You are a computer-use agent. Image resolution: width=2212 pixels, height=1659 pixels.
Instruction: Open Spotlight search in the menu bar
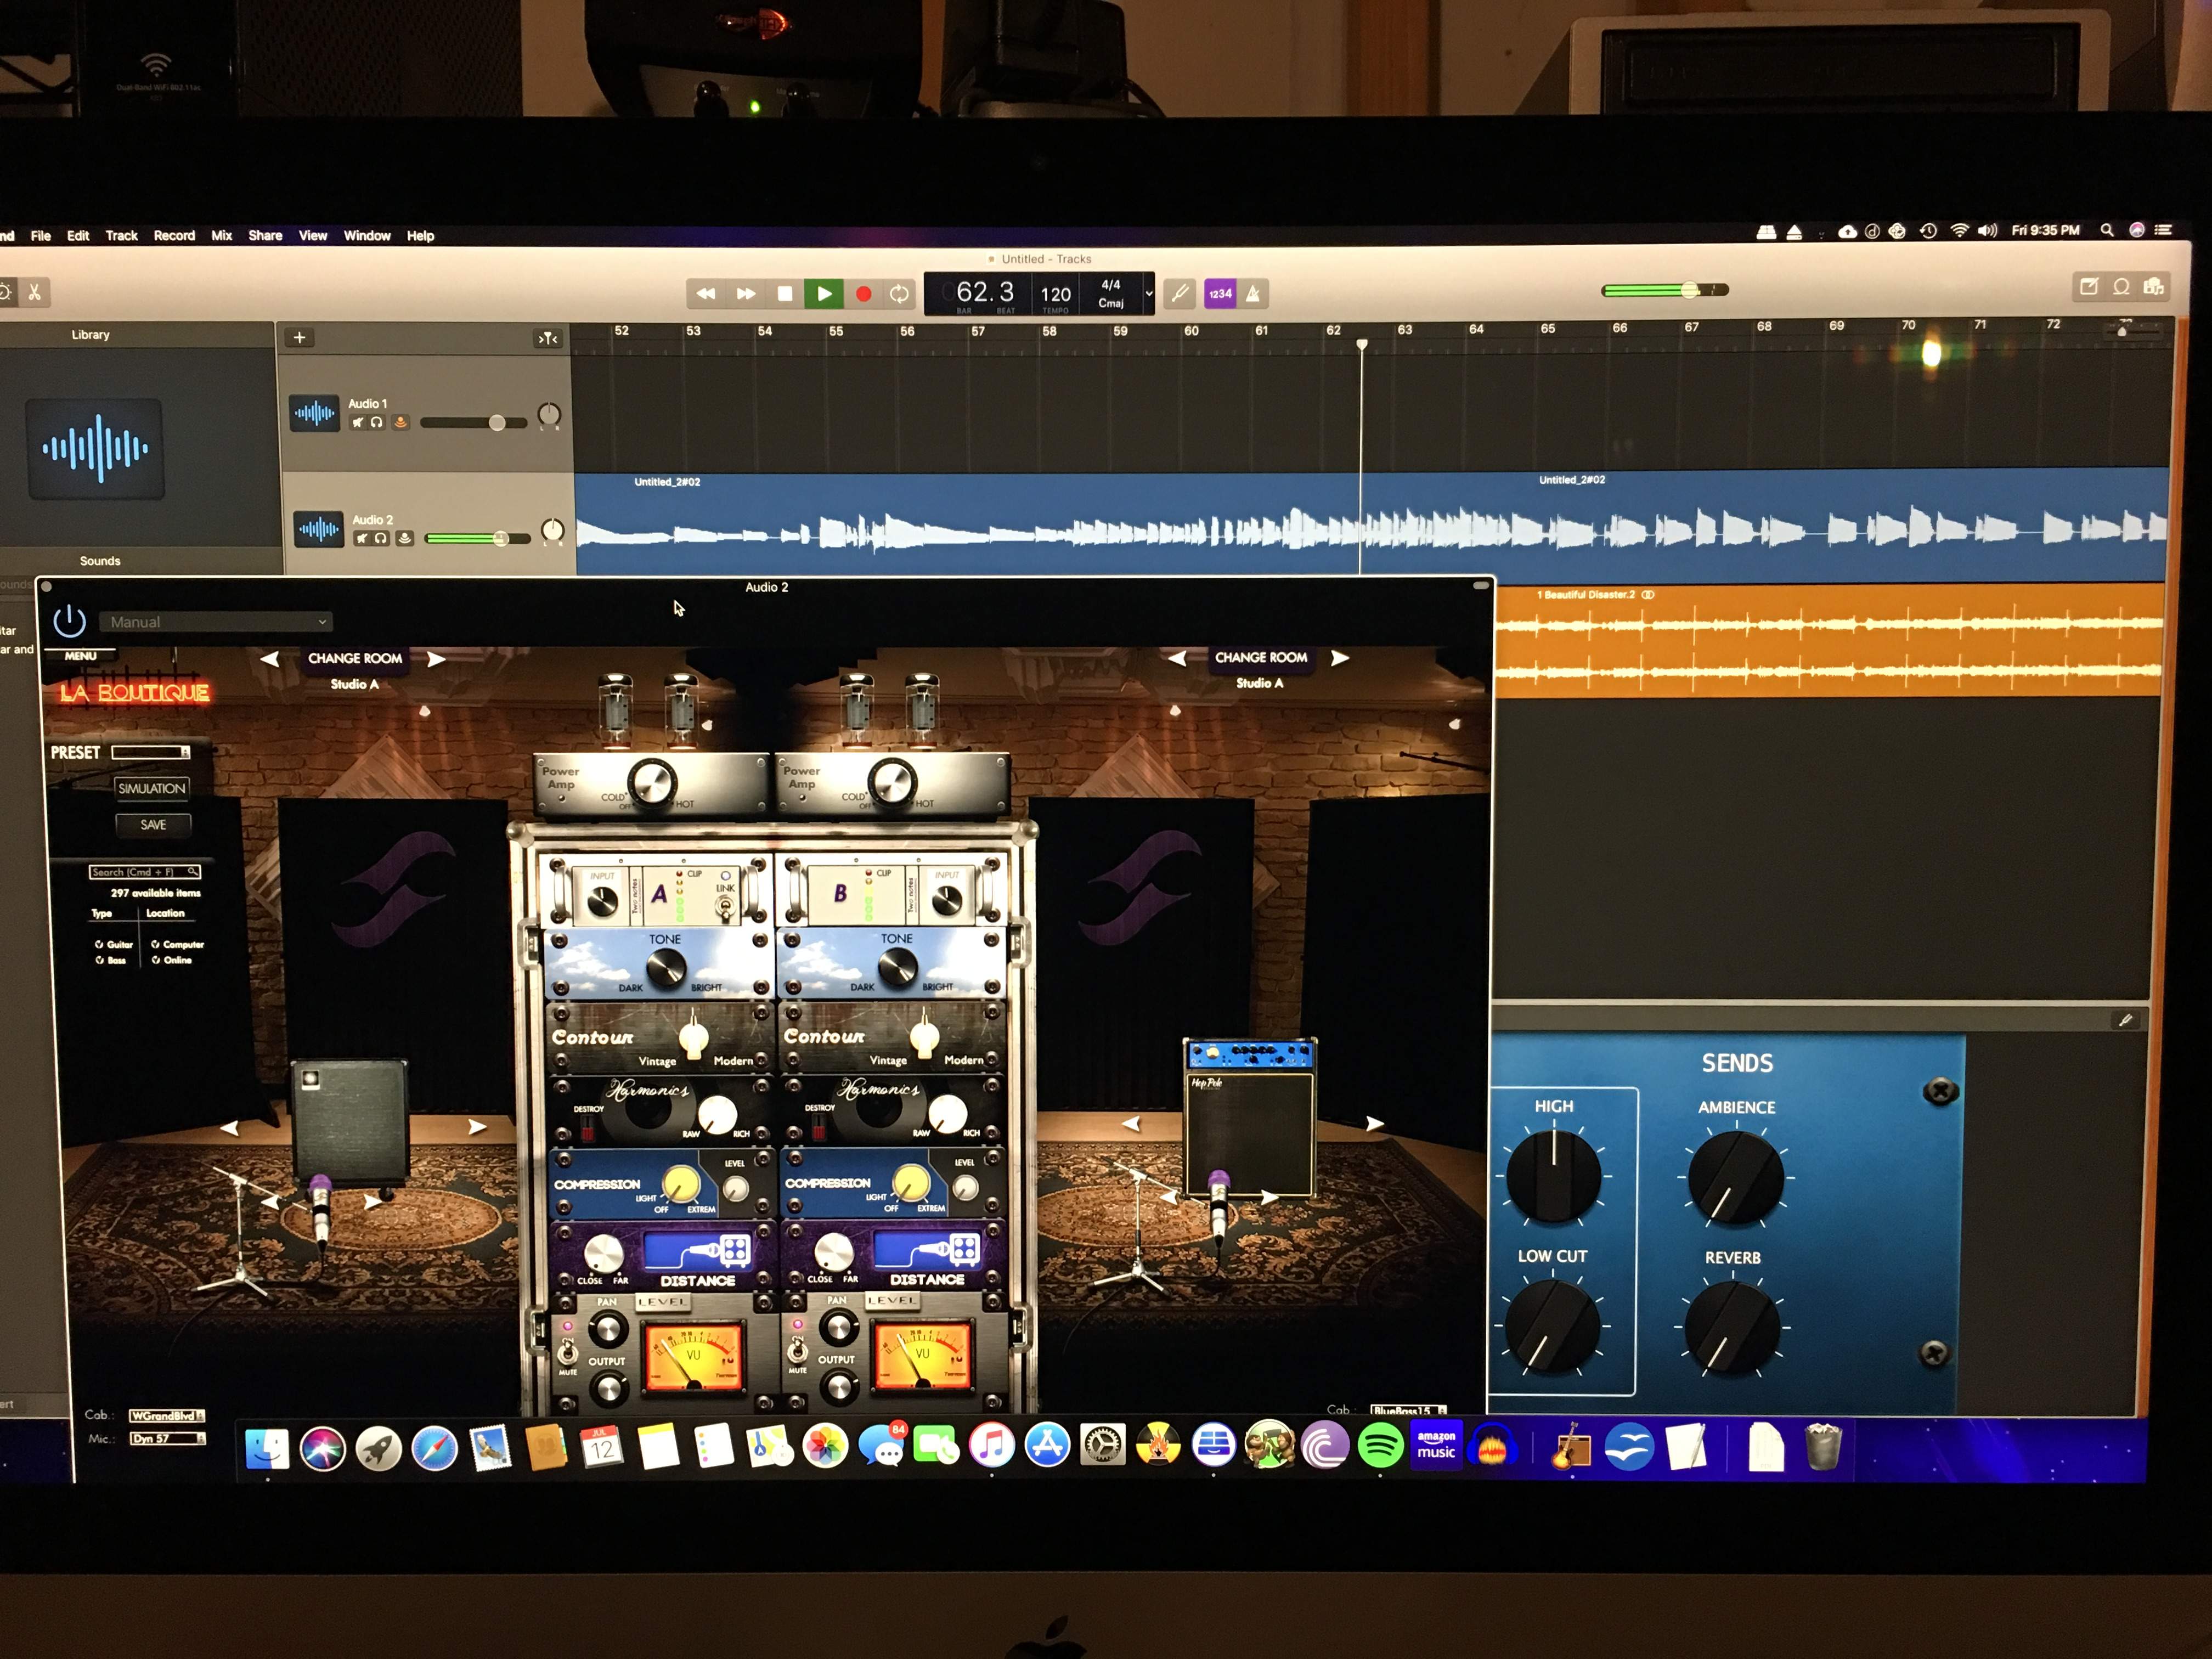(2107, 230)
